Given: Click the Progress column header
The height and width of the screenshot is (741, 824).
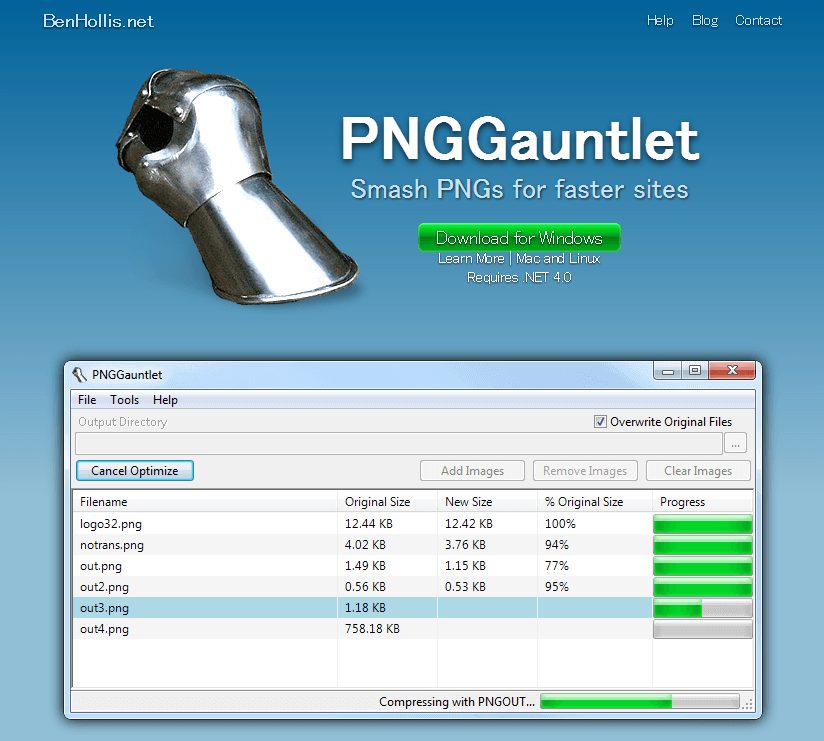Looking at the screenshot, I should coord(703,502).
